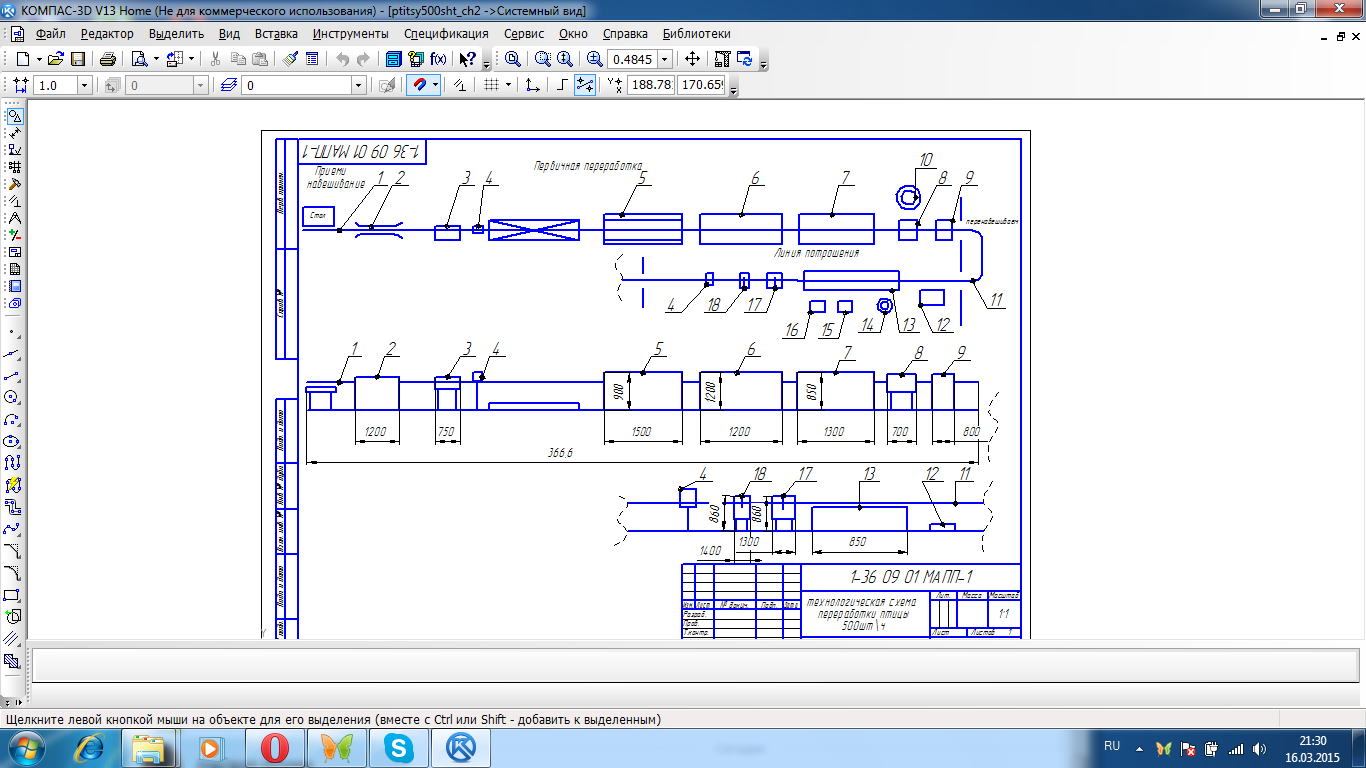The height and width of the screenshot is (768, 1366).
Task: Open the disabled state number dropdown
Action: click(200, 86)
